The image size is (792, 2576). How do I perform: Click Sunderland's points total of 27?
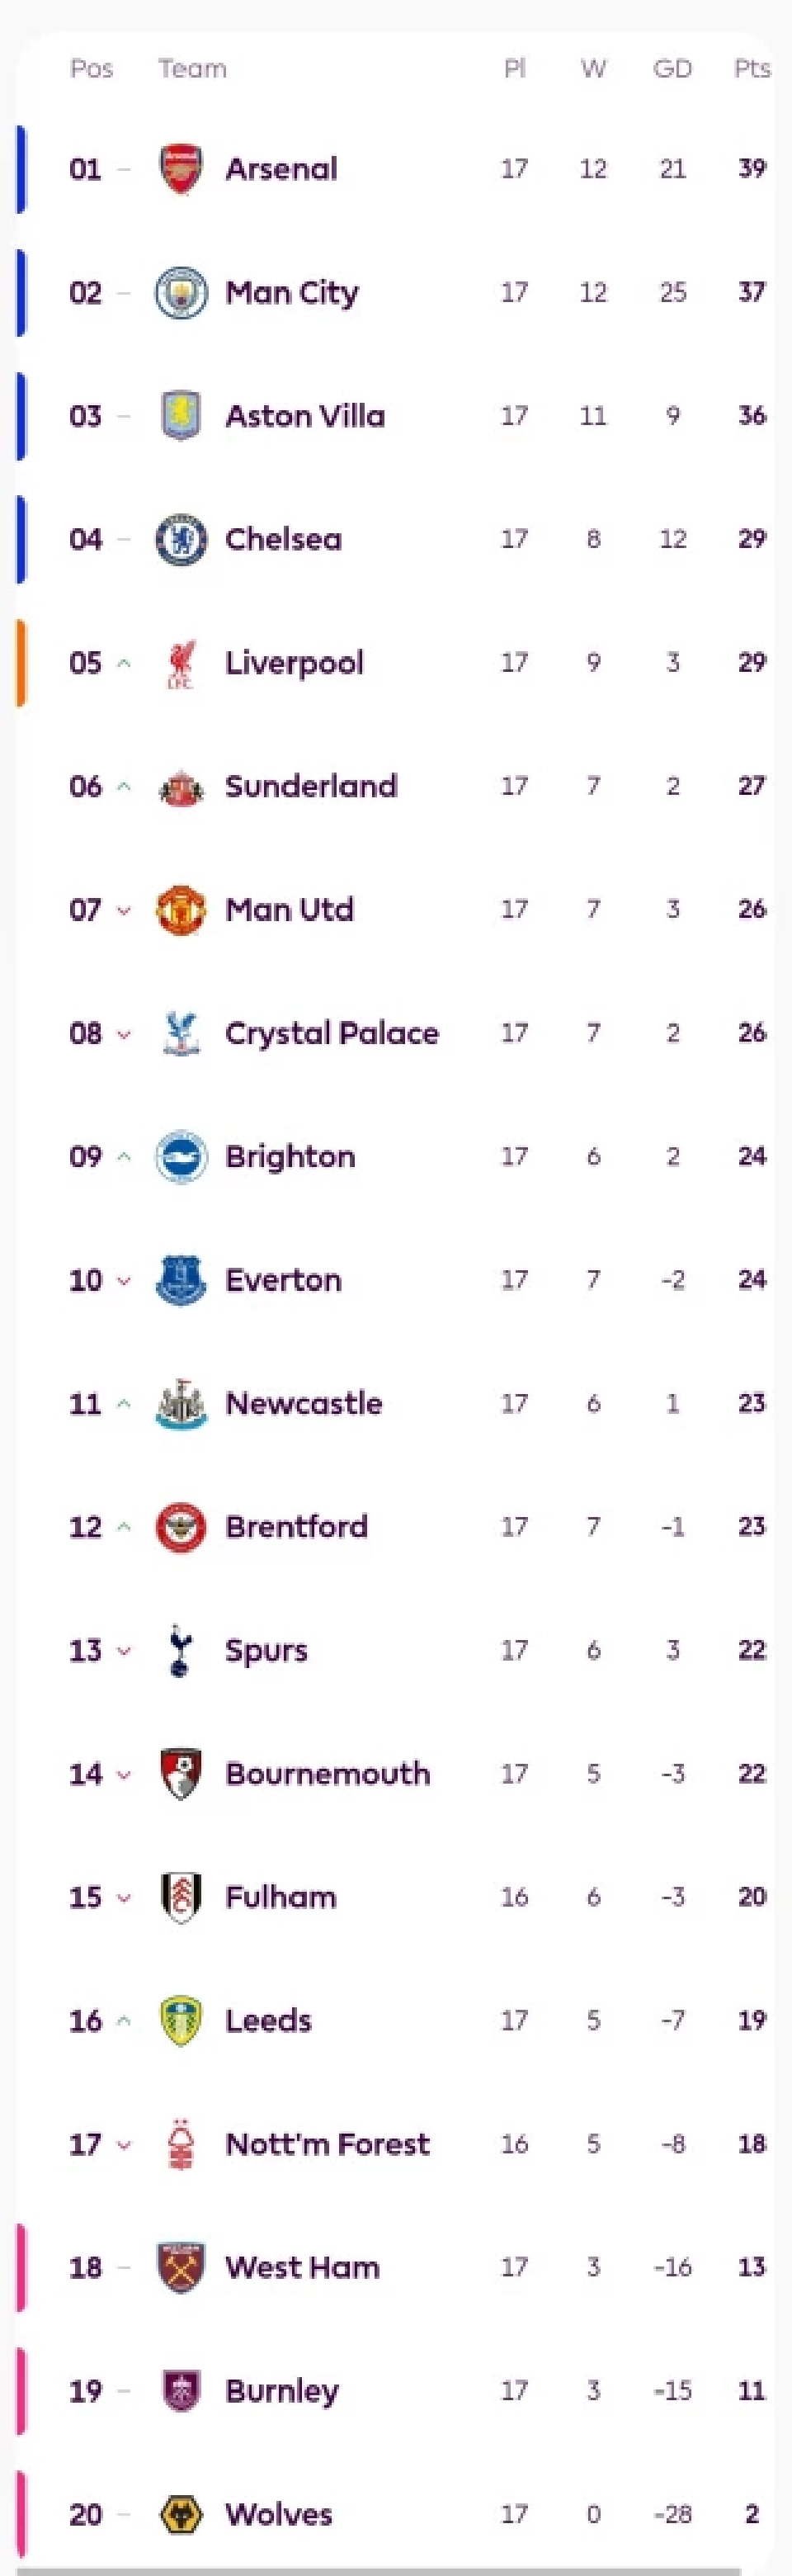(752, 786)
